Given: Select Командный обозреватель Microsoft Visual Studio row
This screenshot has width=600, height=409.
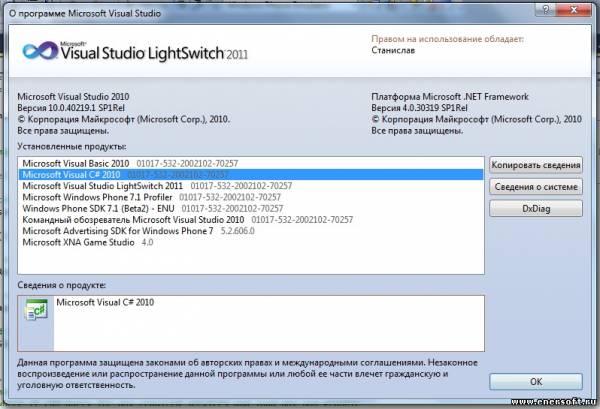Looking at the screenshot, I should tap(251, 220).
